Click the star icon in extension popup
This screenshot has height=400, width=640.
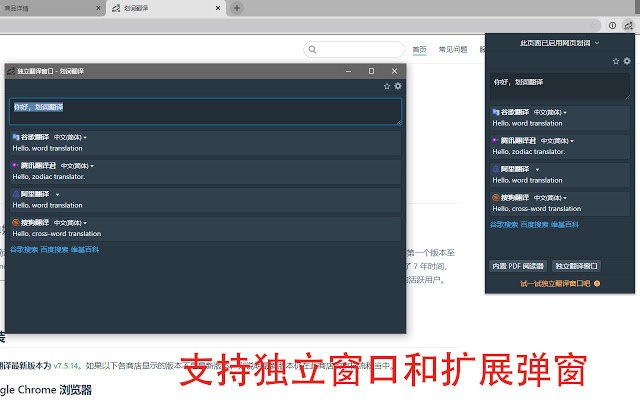(616, 61)
